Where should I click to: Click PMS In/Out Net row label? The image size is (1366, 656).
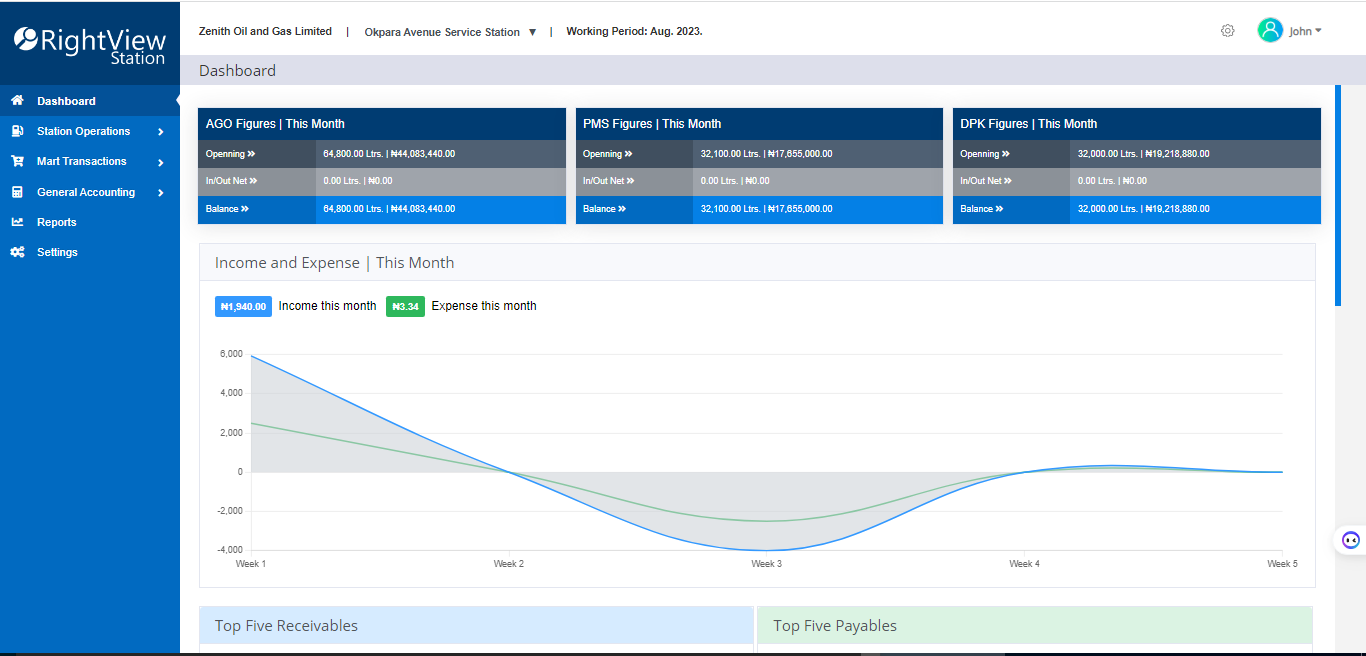tap(609, 181)
